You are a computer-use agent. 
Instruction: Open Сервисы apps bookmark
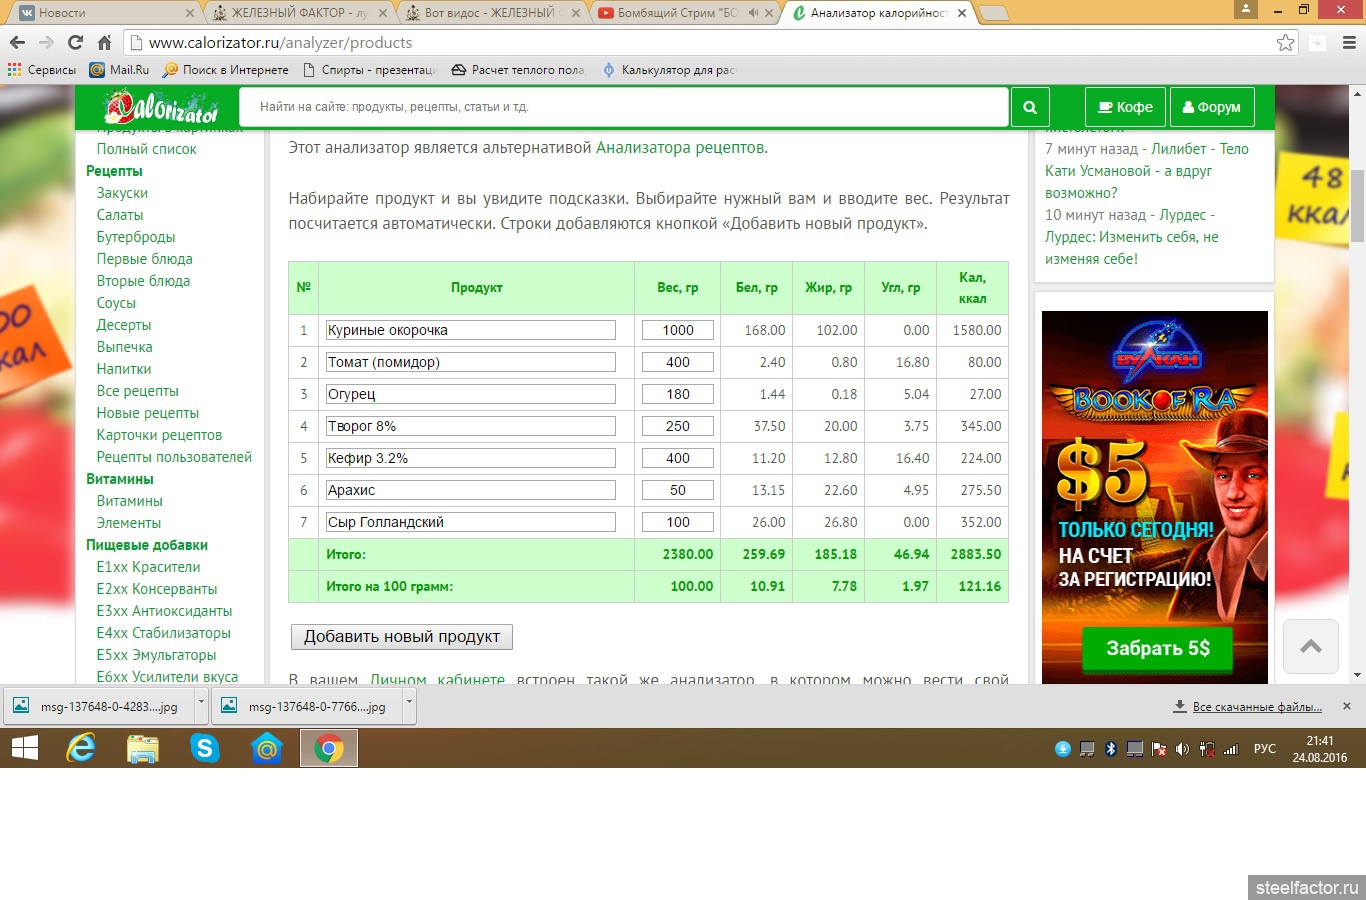tap(42, 70)
